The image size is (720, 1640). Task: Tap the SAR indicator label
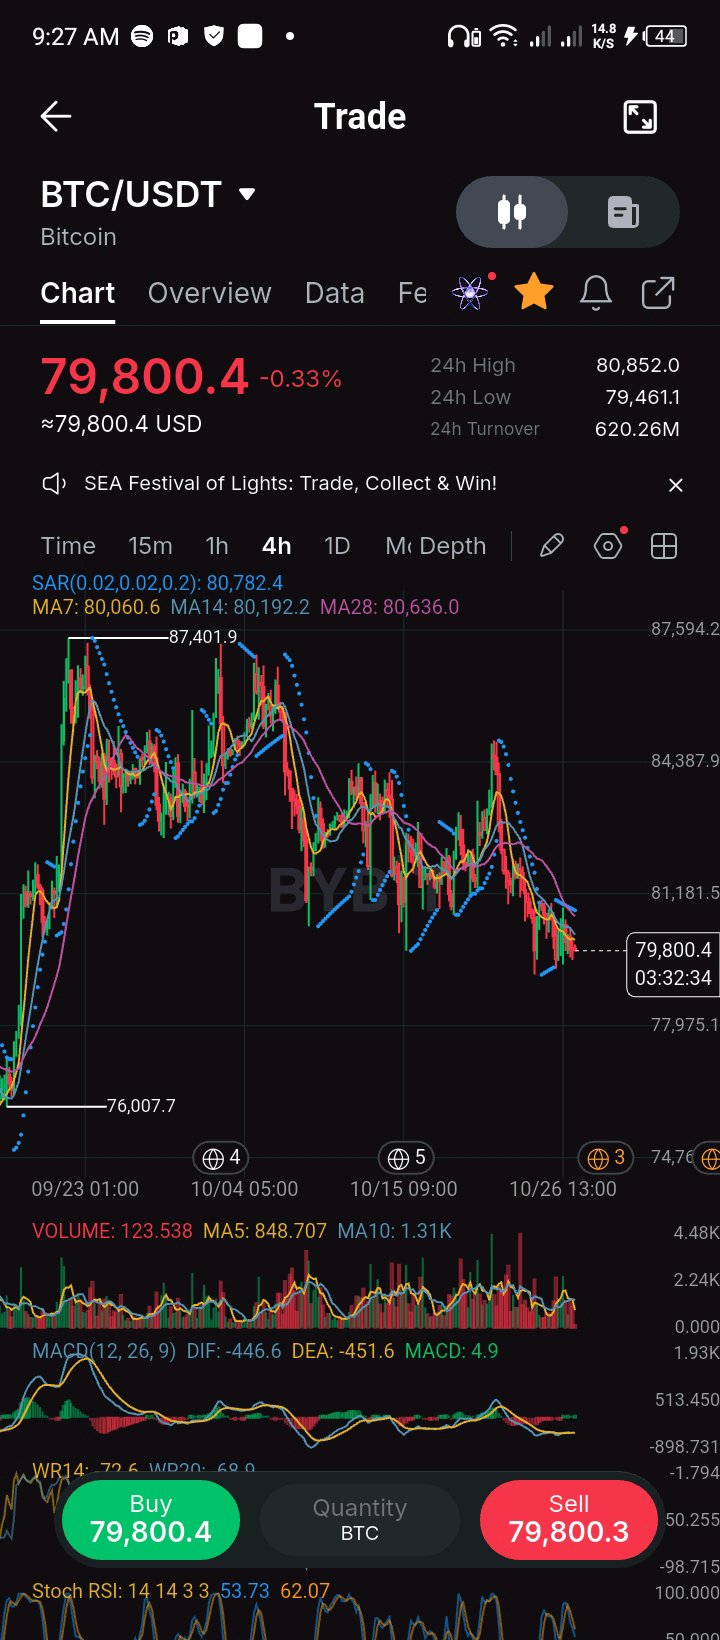[x=157, y=583]
